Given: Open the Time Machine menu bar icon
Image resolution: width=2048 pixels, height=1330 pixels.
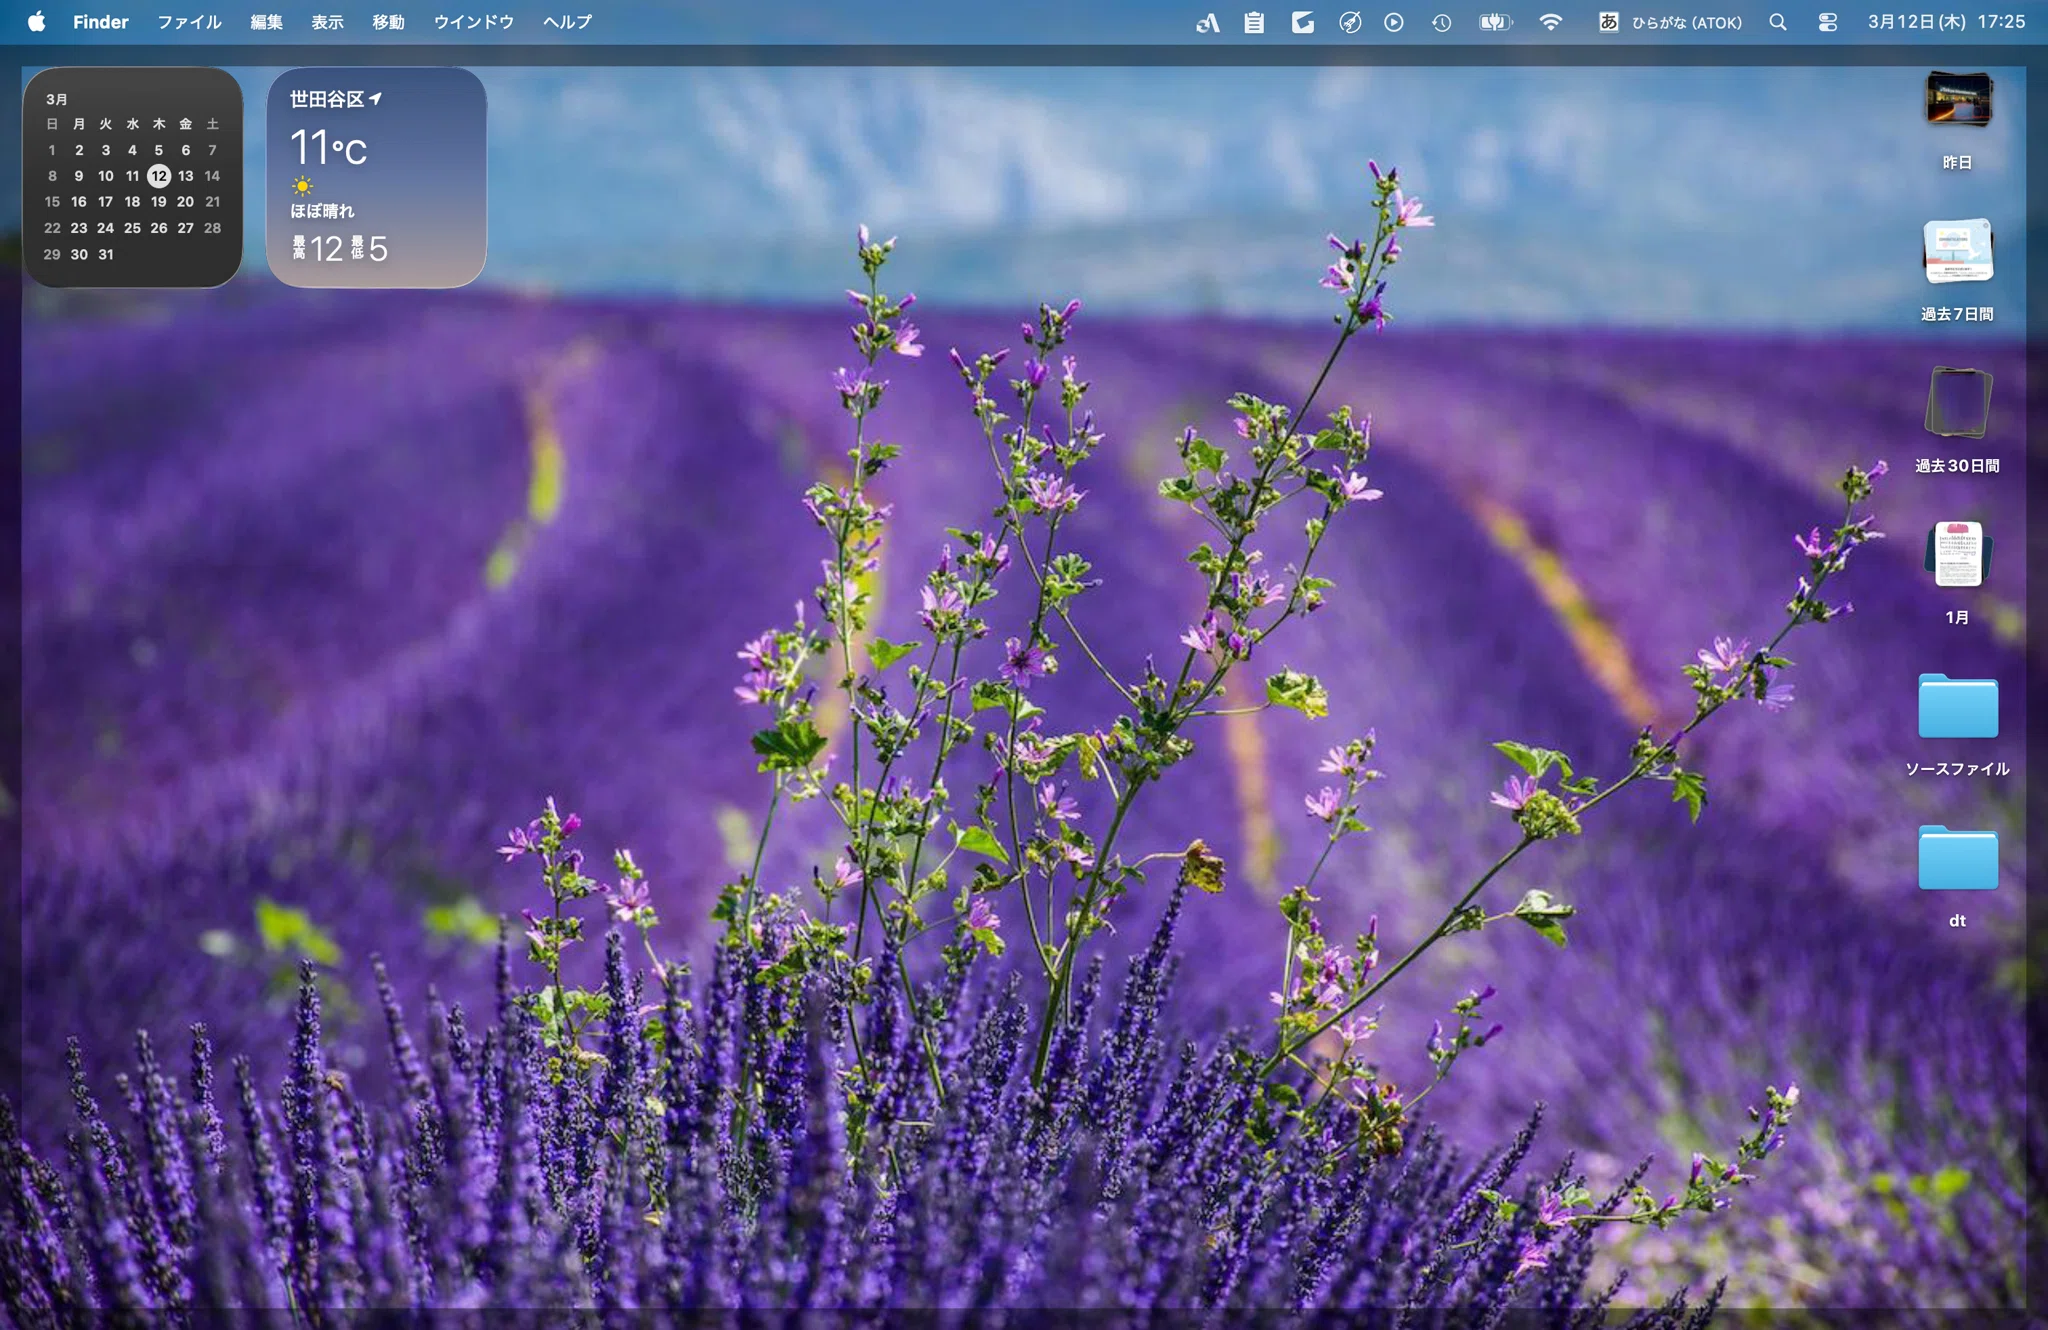Looking at the screenshot, I should click(1441, 22).
